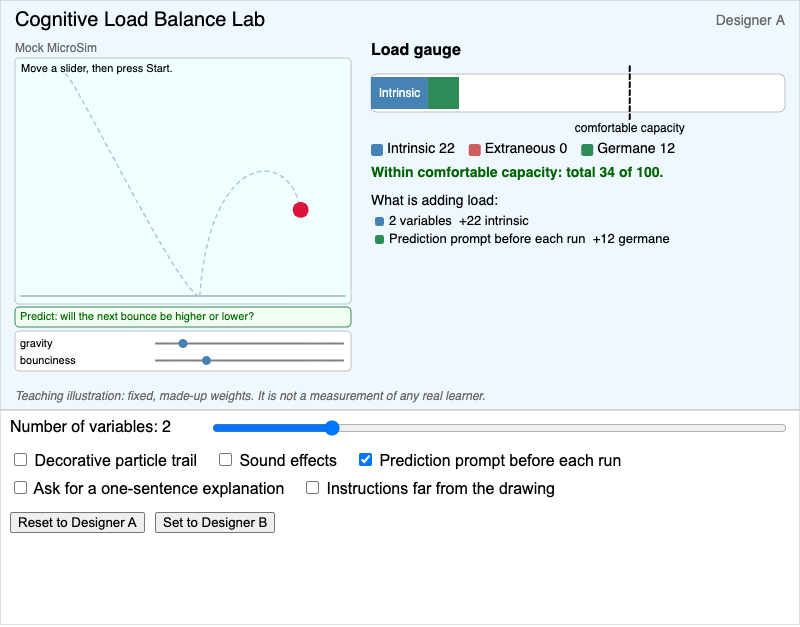
Task: Click the 'Cognitive Load Balance Lab' title
Action: (140, 19)
